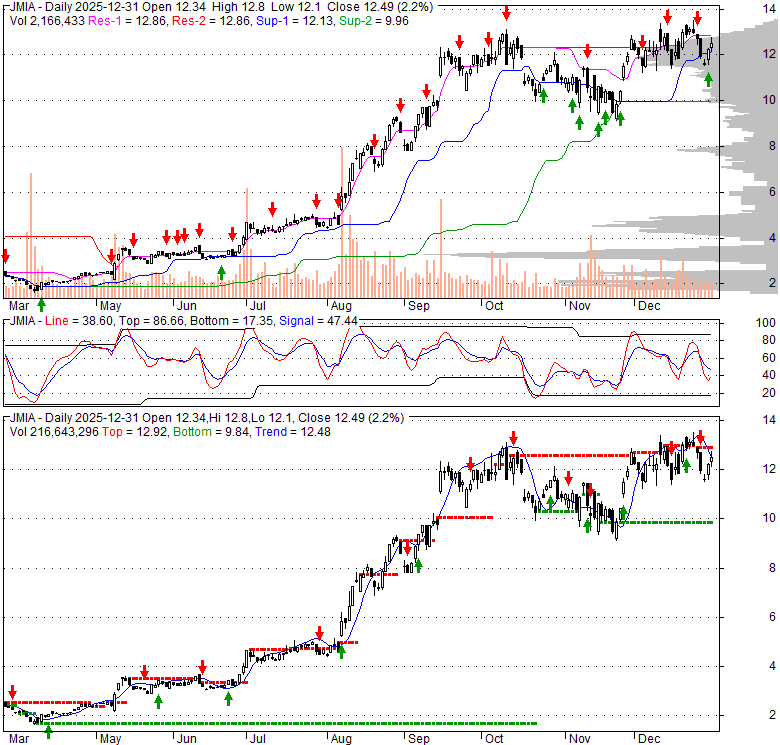Click the 'Dec' month label on upper chart axis
Viewport: 780px width, 745px height.
[x=649, y=305]
